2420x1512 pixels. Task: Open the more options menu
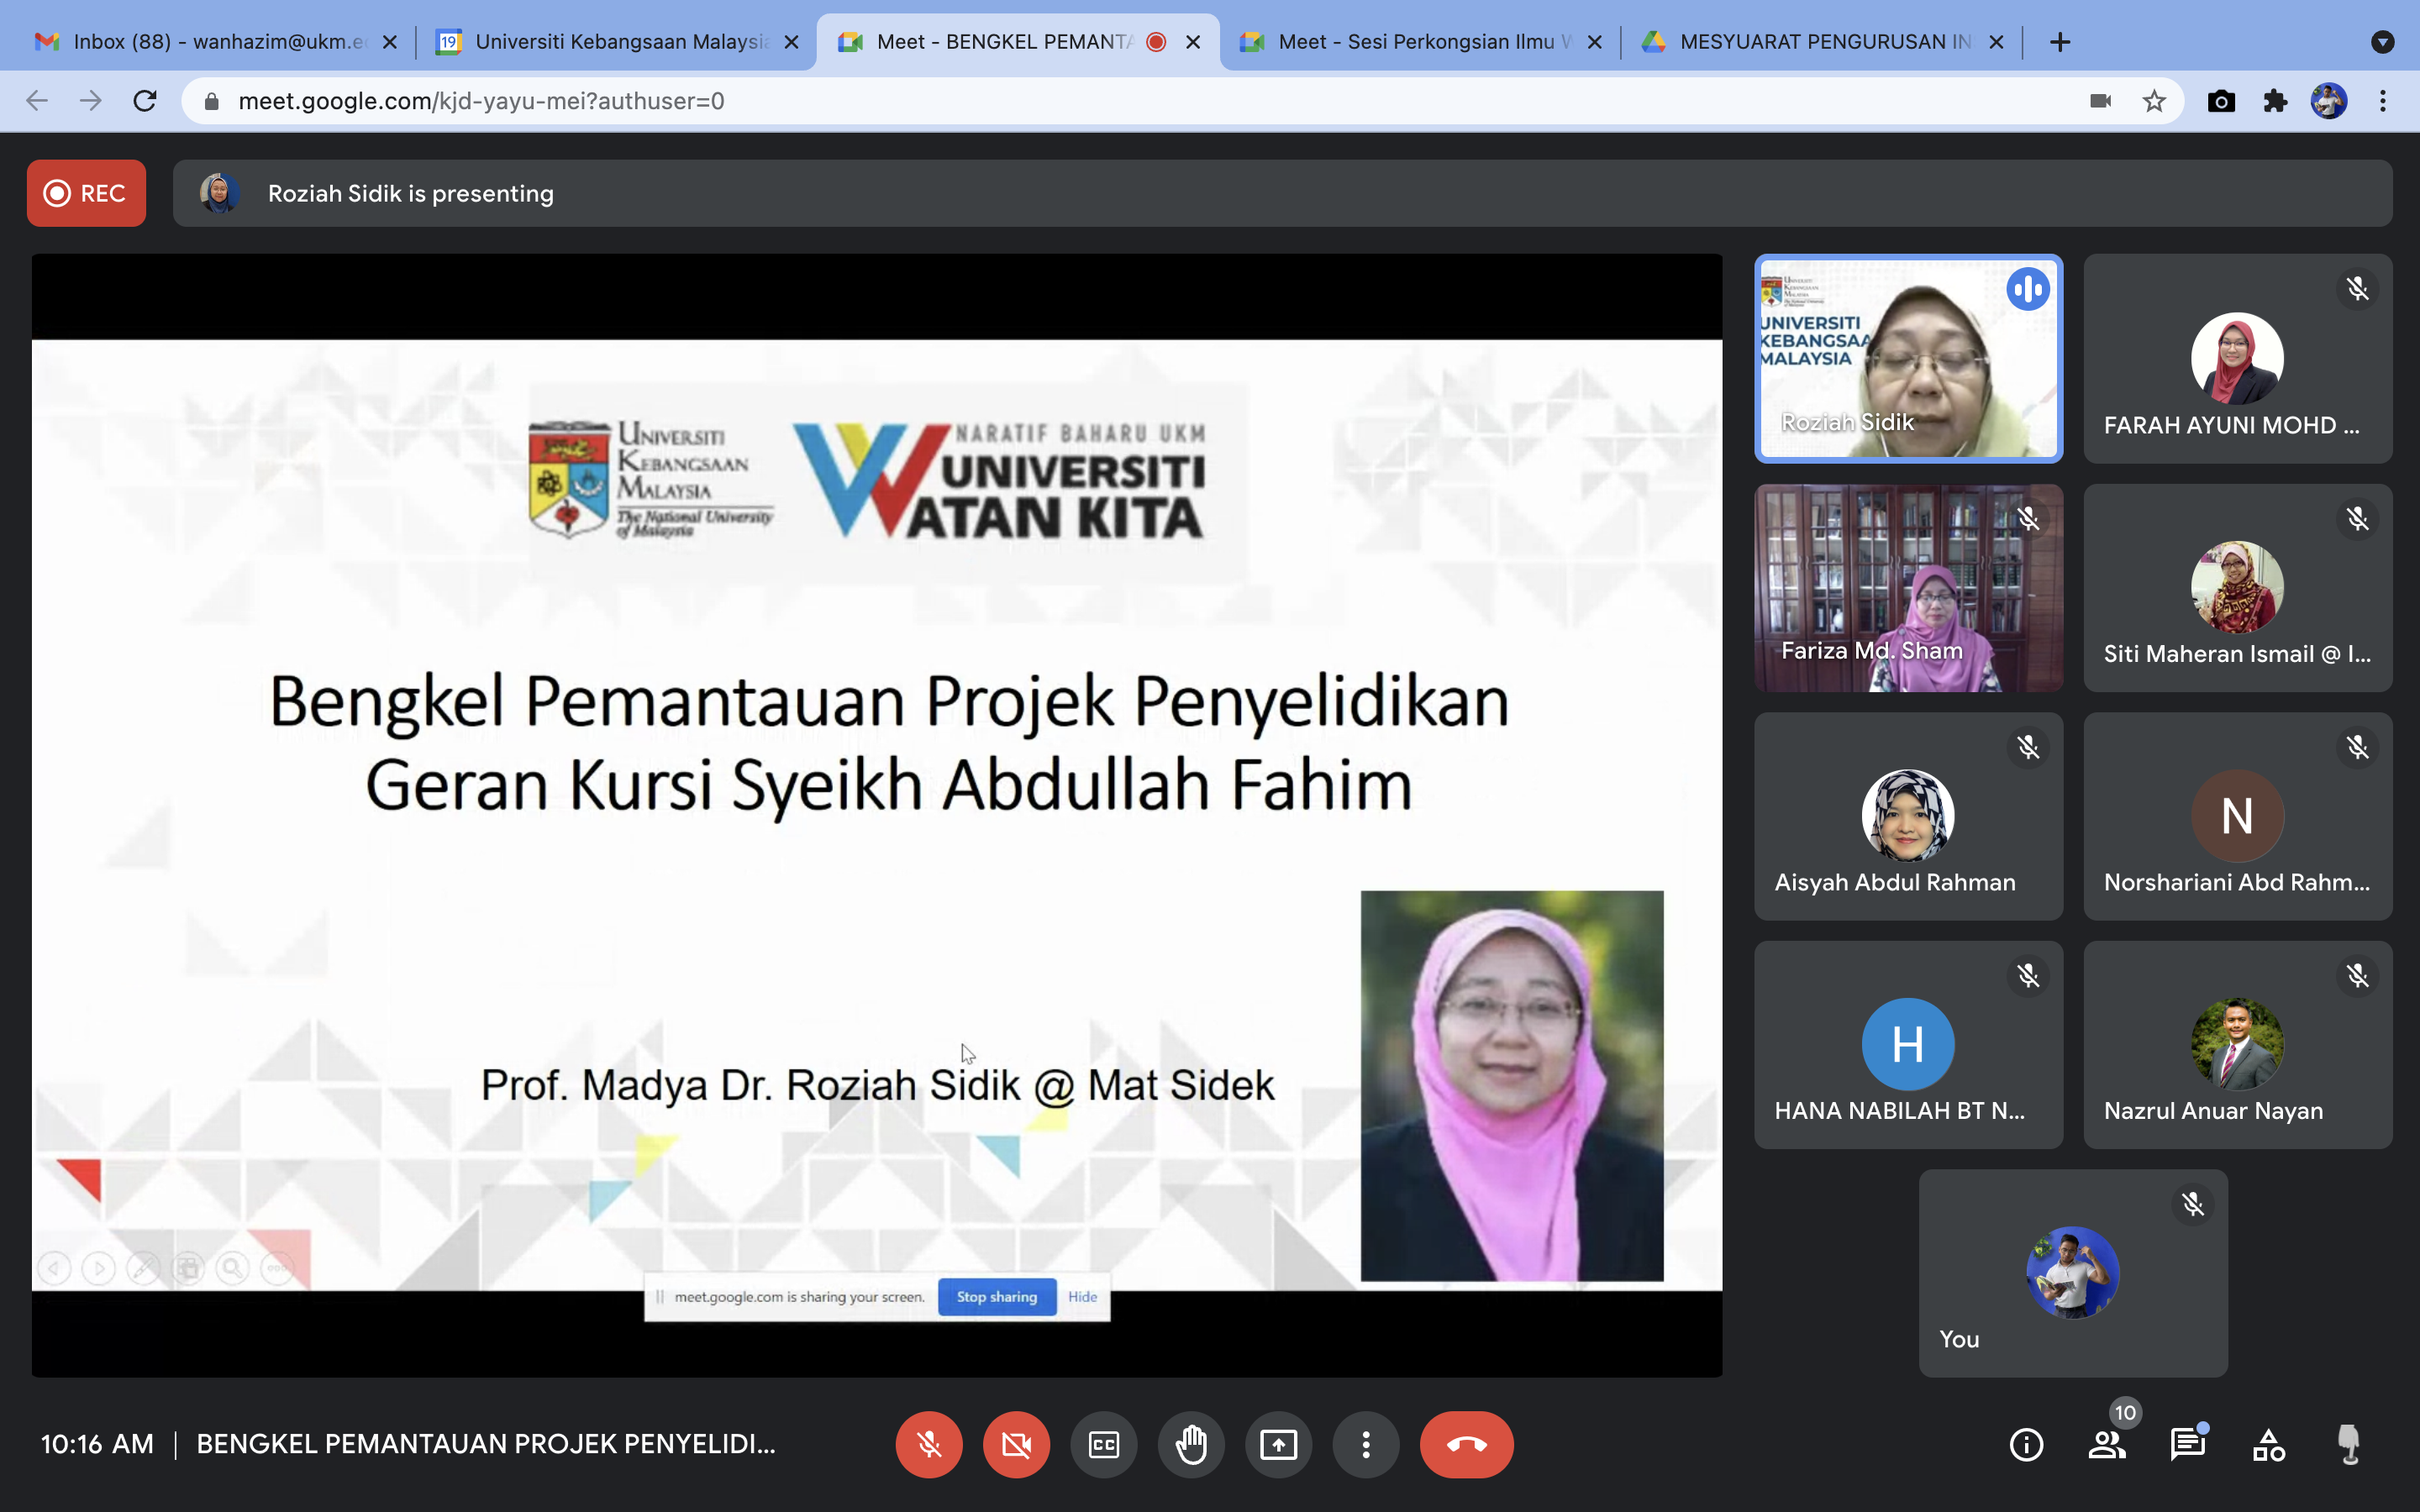(1366, 1444)
